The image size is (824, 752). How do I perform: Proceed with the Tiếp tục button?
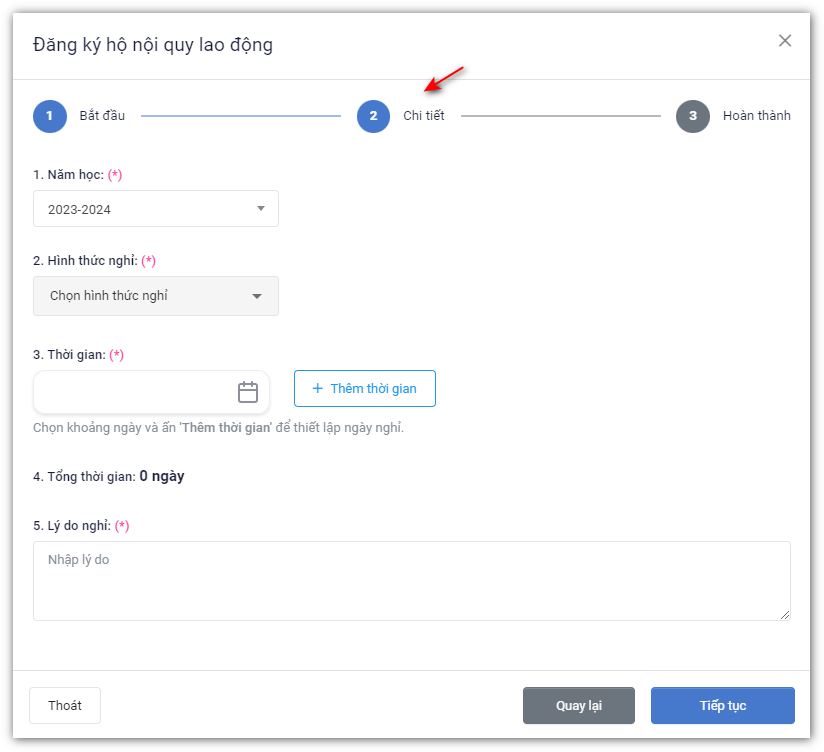tap(722, 705)
